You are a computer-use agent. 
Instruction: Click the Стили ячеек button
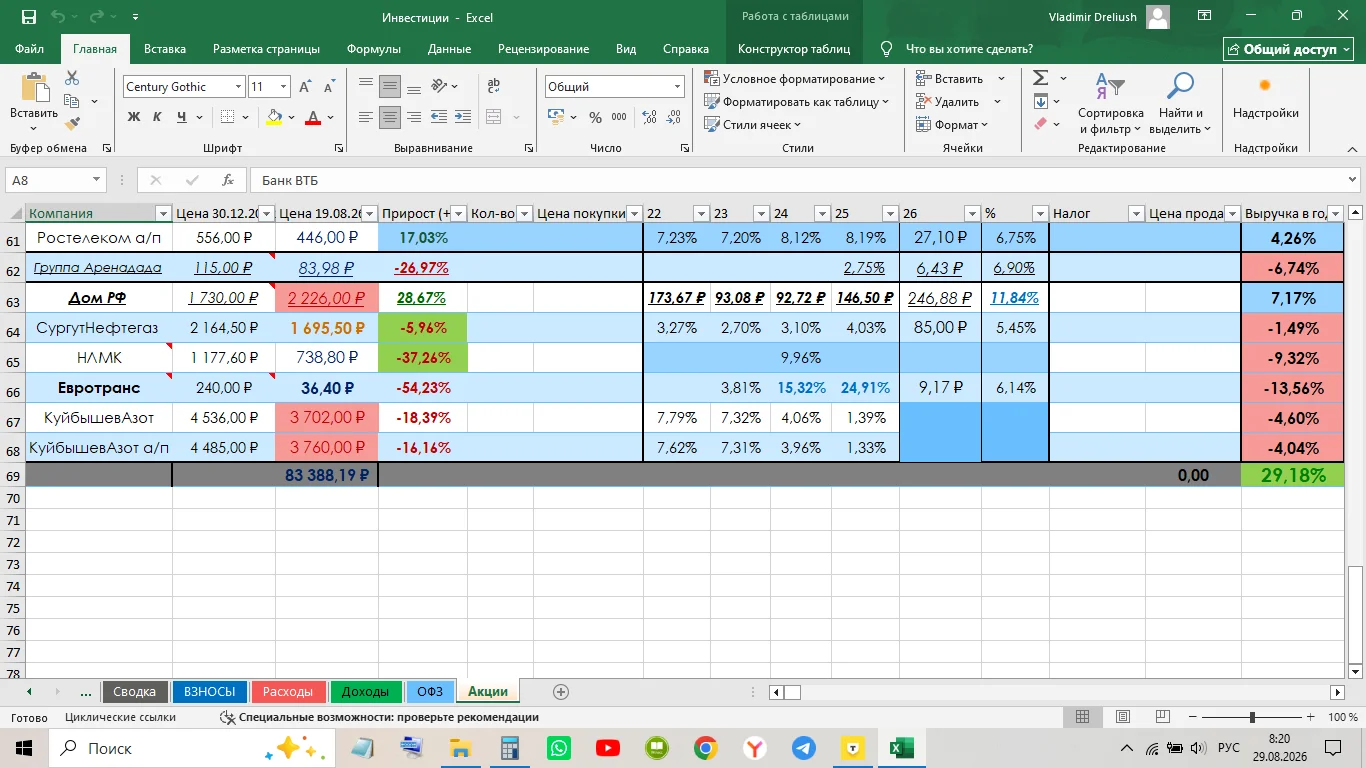(x=753, y=124)
